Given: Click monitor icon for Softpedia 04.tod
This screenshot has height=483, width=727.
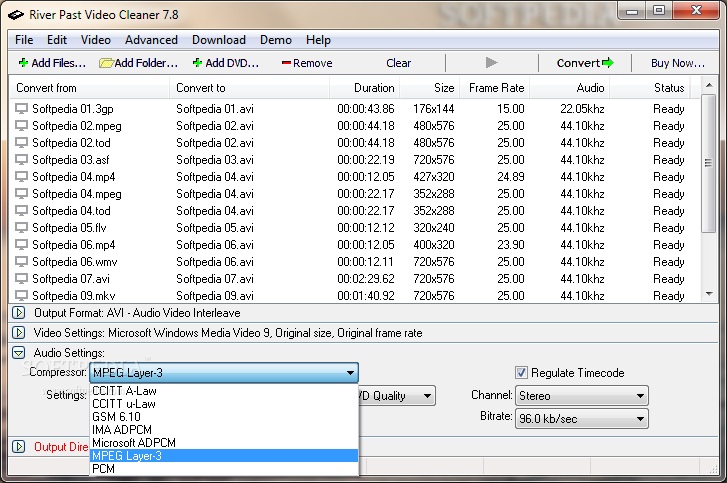Looking at the screenshot, I should pos(21,211).
